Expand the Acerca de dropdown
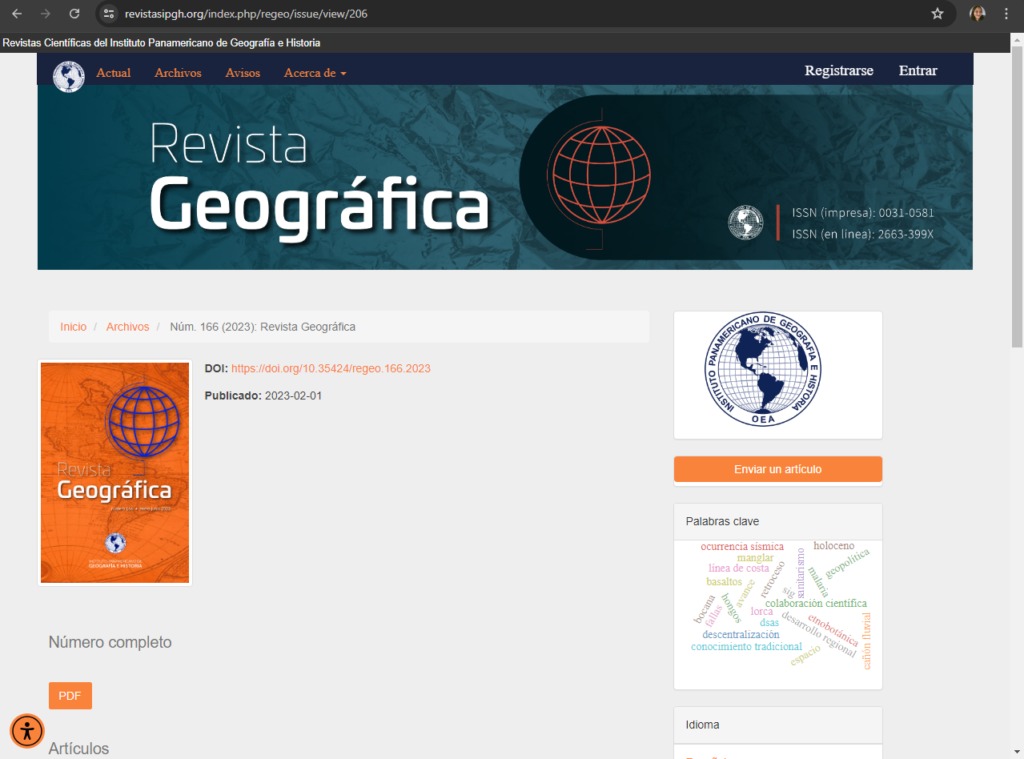1024x759 pixels. 315,73
